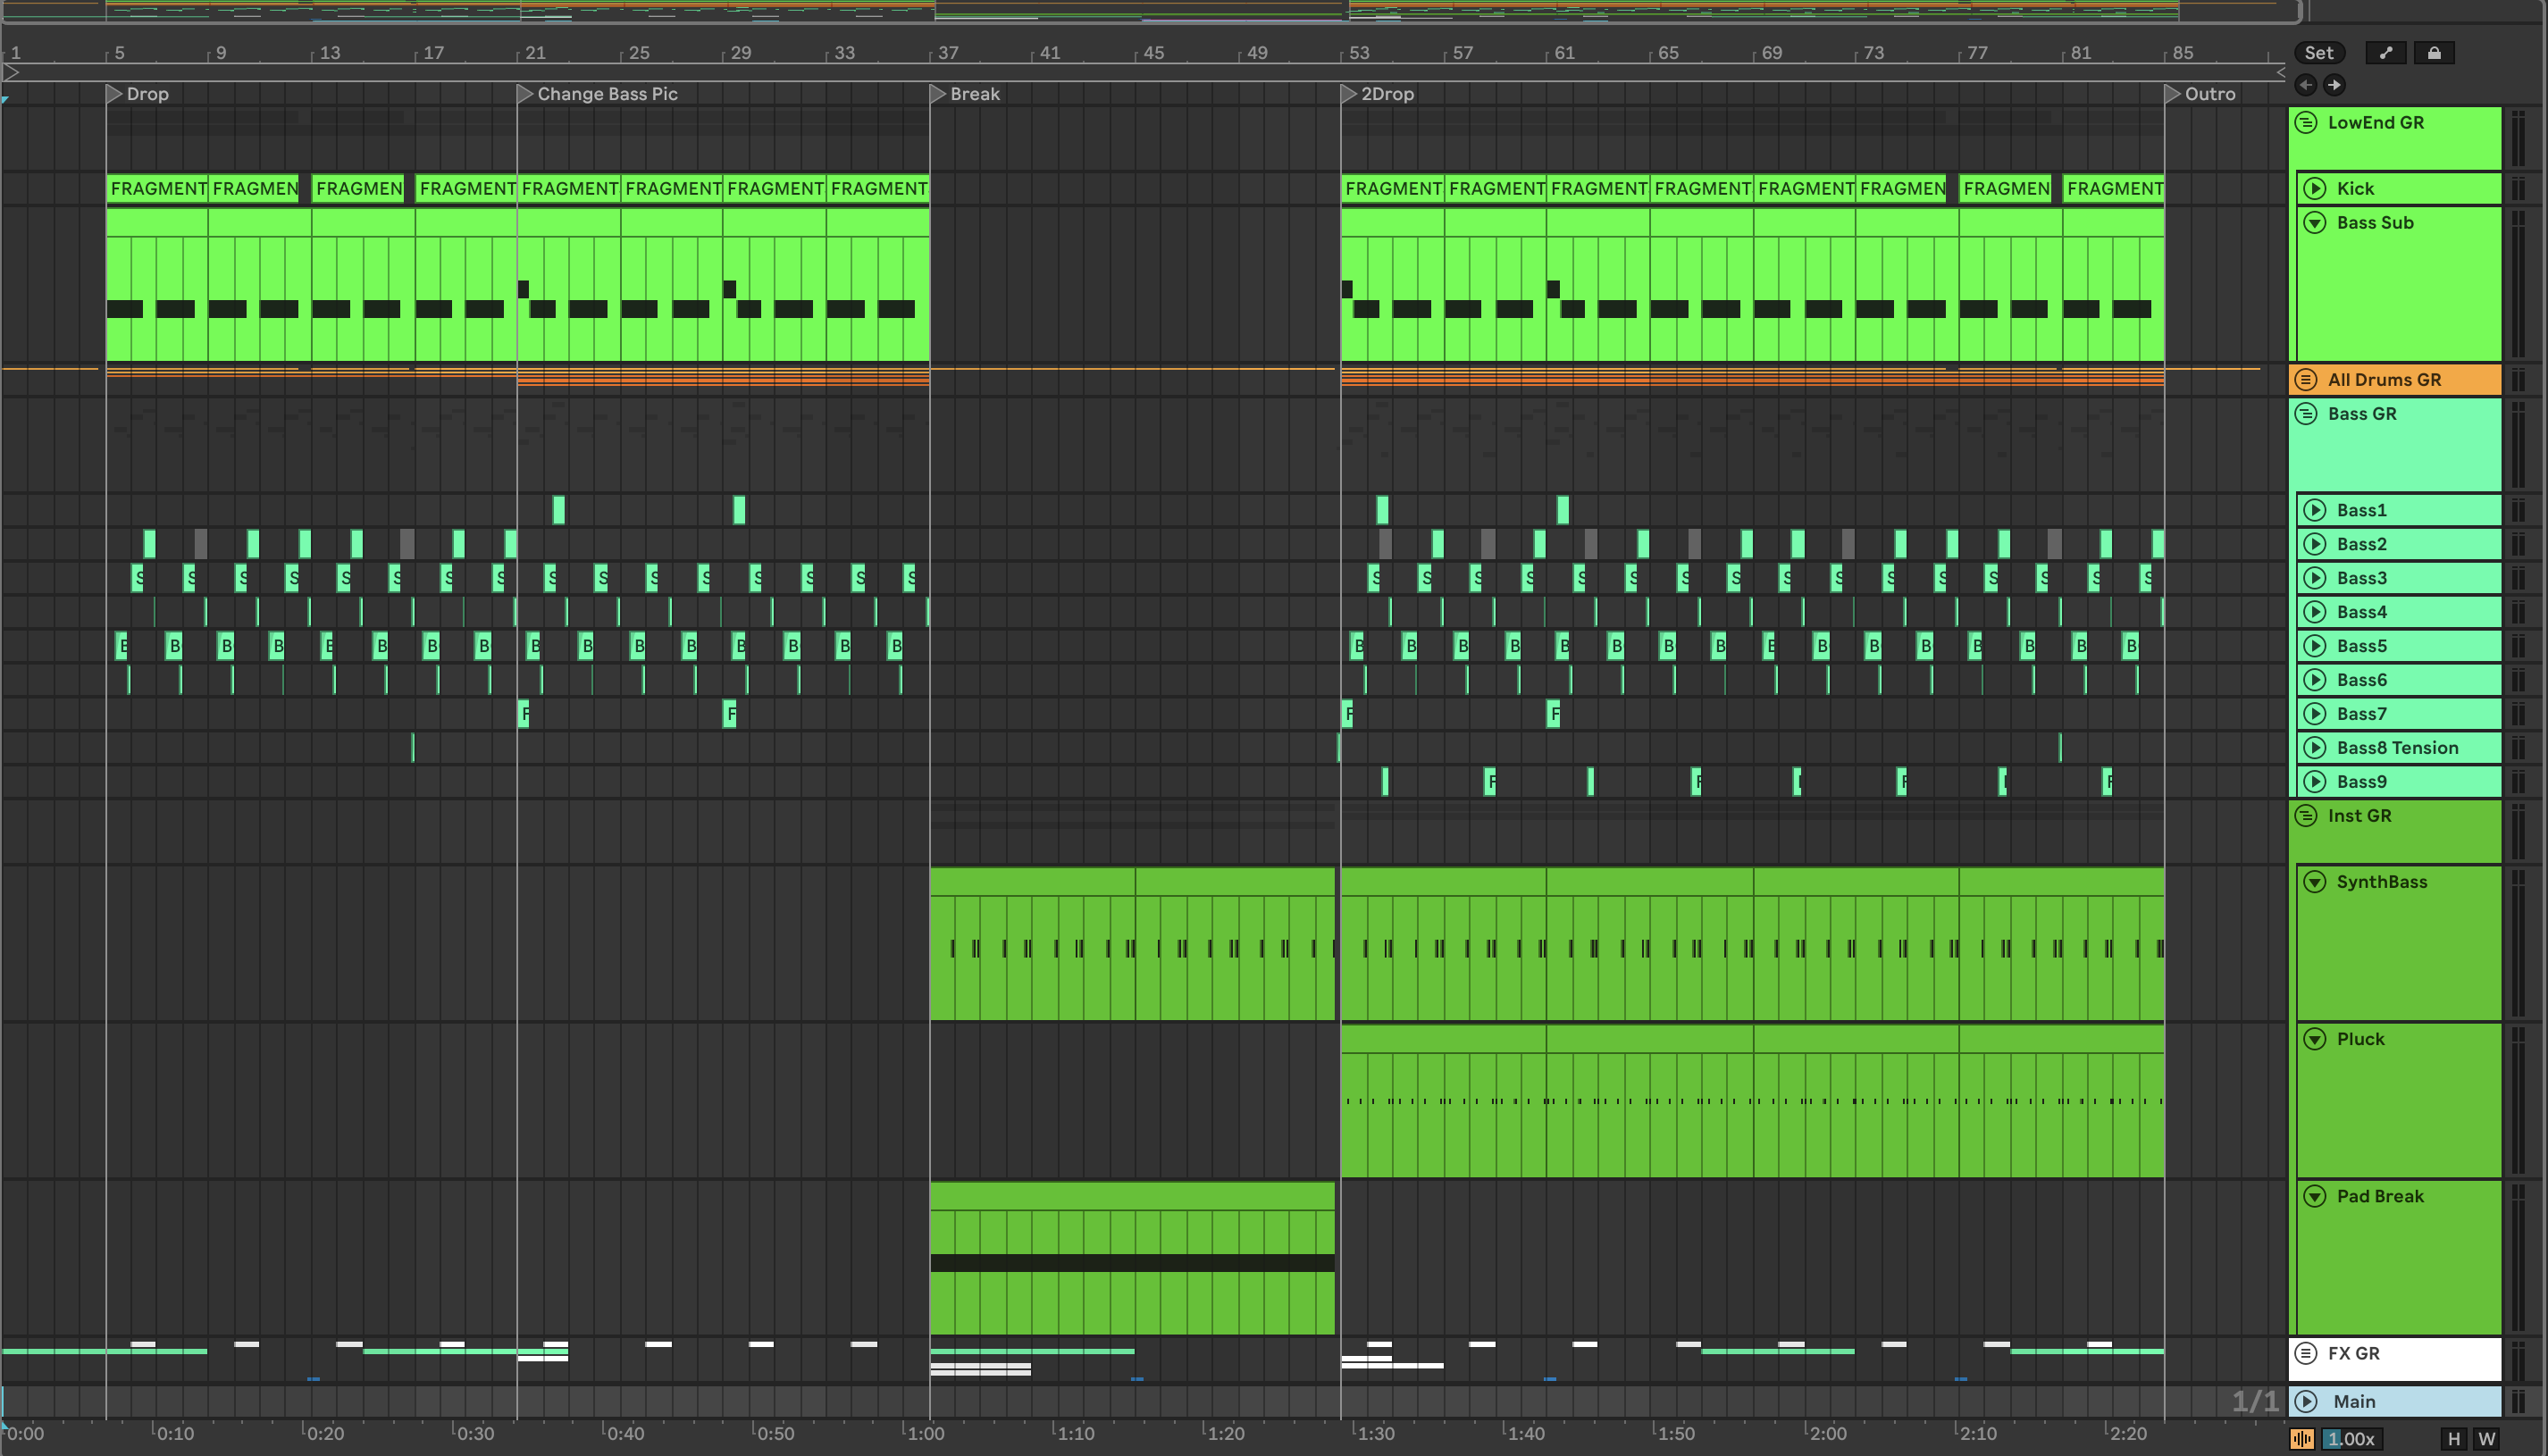Click the H optimize height button
2548x1456 pixels.
2454,1440
